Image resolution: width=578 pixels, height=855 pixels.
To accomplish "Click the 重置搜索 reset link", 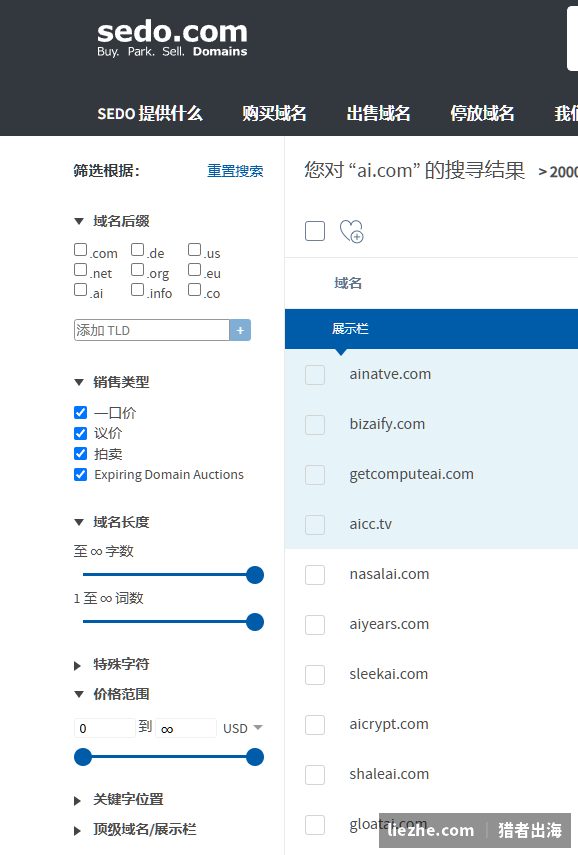I will [x=235, y=171].
